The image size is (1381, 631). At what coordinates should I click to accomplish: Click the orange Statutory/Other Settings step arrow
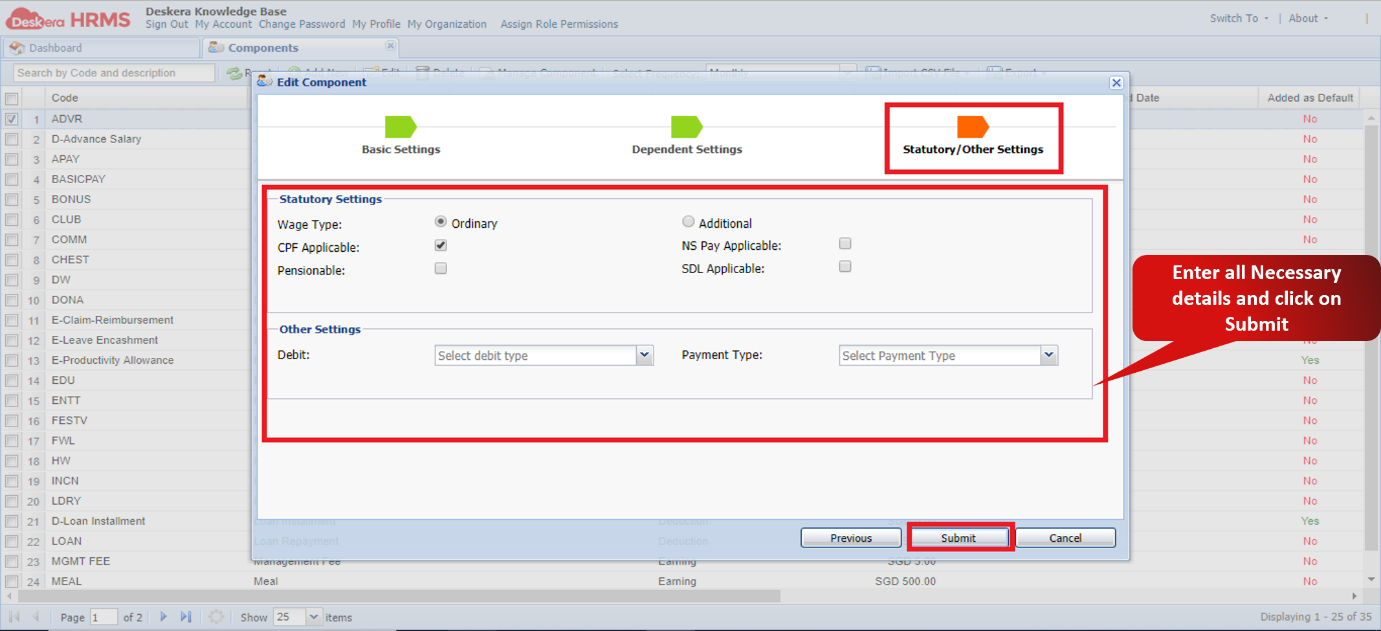972,127
